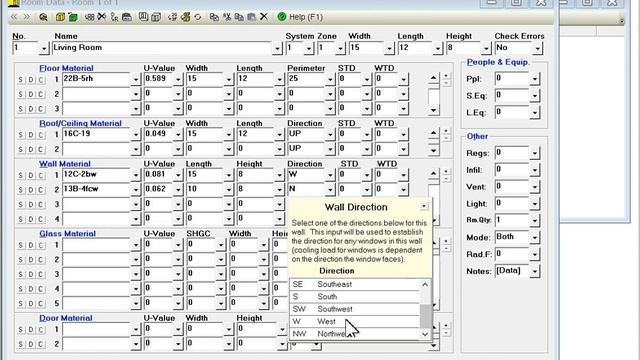Screen dimensions: 640x360
Task: Go to next room with double-right arrow
Action: point(27,17)
